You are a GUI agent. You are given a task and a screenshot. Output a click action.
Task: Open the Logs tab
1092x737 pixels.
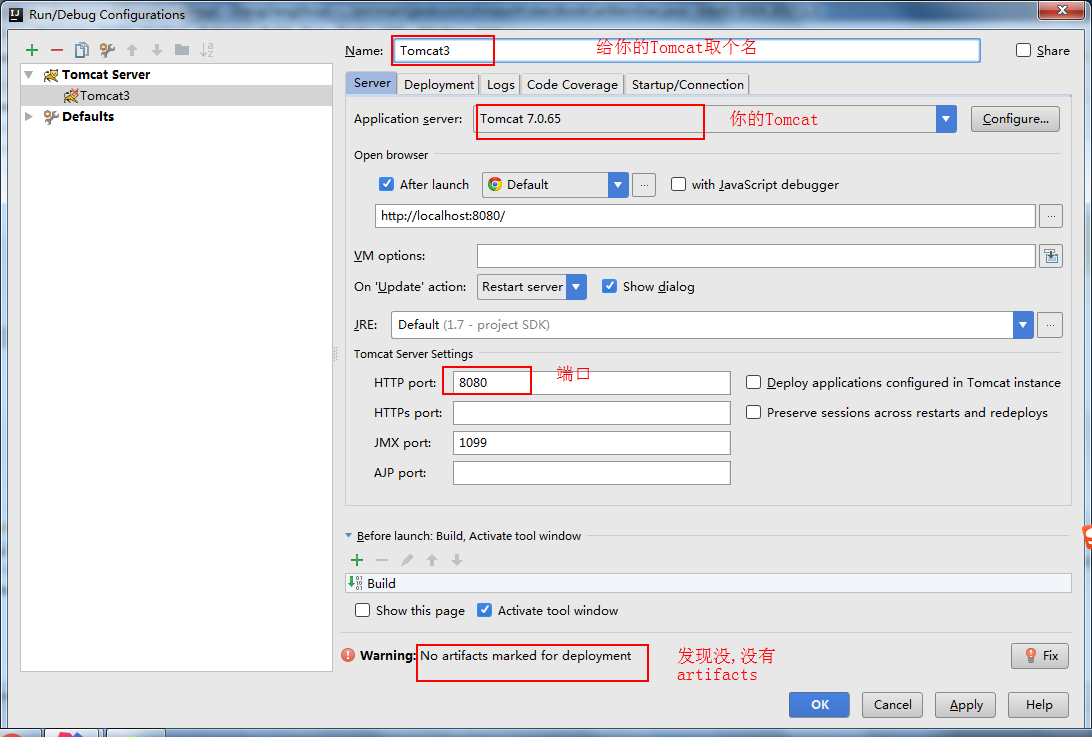click(x=500, y=84)
